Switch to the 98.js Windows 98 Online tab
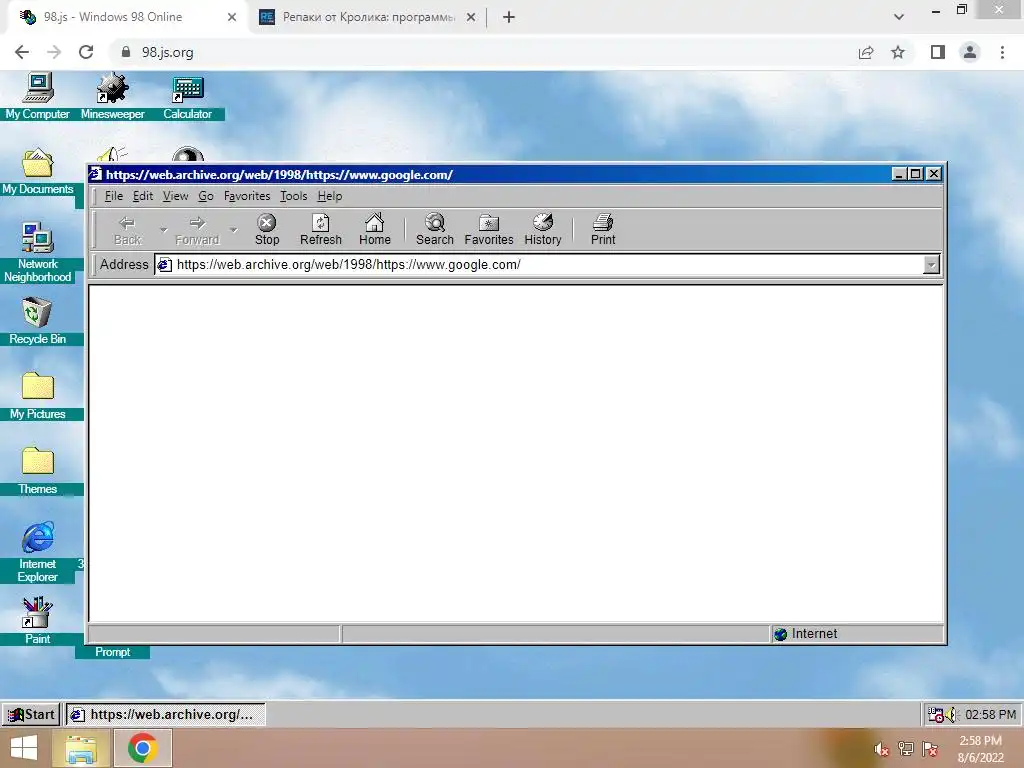Image resolution: width=1024 pixels, height=768 pixels. tap(124, 17)
